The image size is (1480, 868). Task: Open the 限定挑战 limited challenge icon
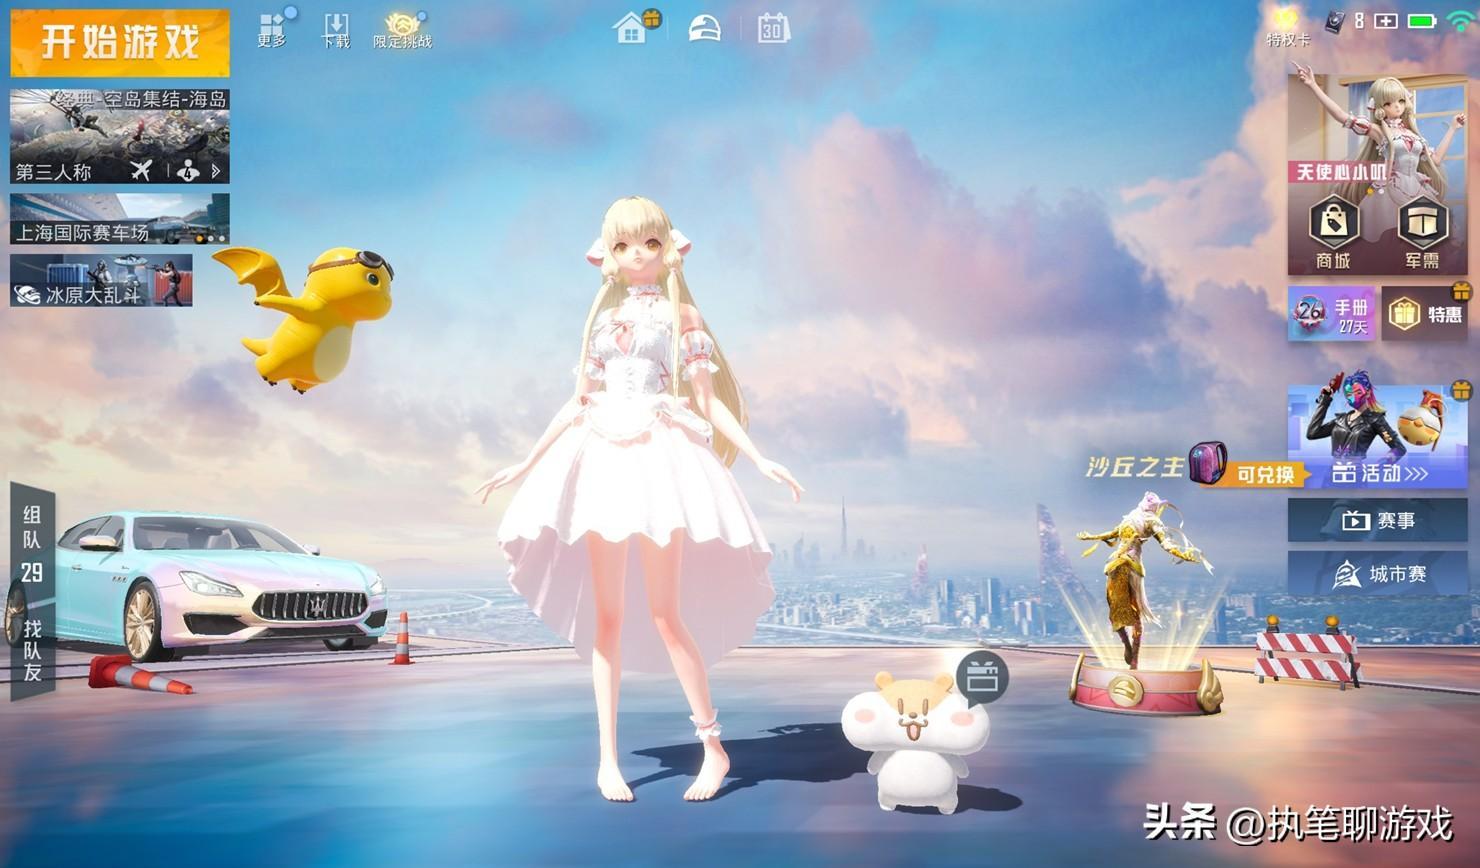pyautogui.click(x=402, y=30)
